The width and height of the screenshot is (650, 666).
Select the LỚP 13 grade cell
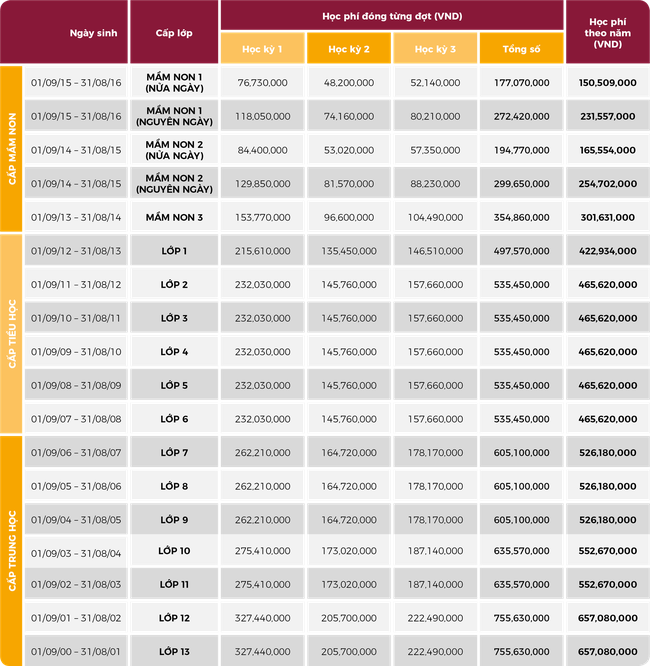173,650
